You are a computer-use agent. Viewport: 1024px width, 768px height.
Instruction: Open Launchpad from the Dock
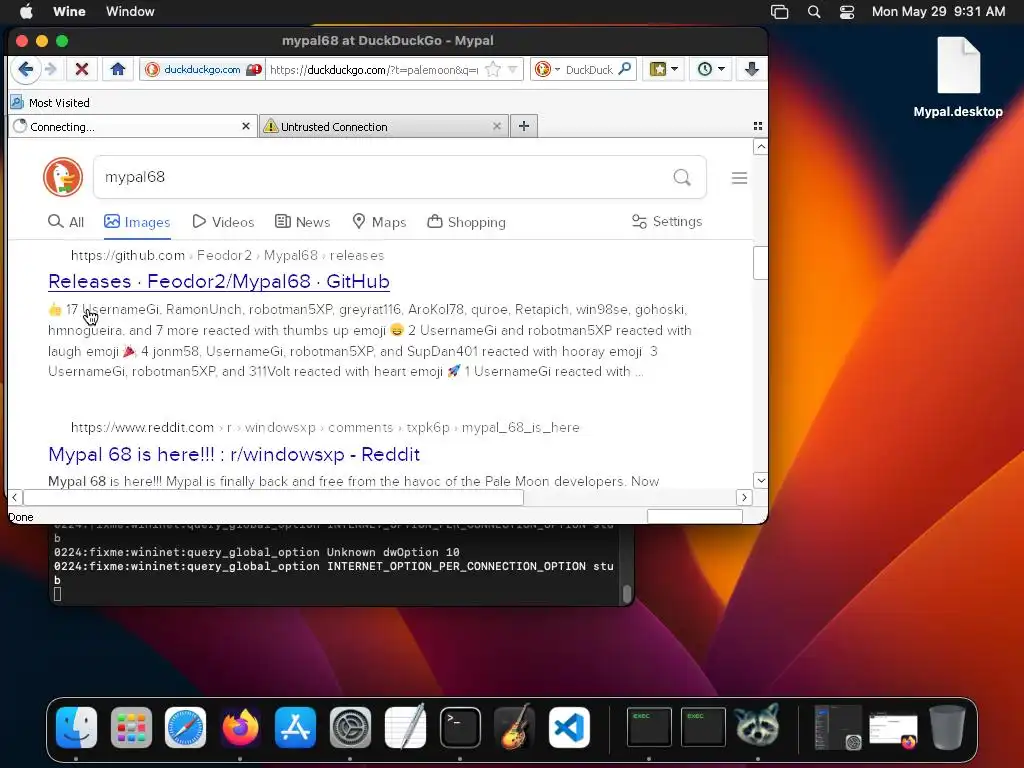131,728
